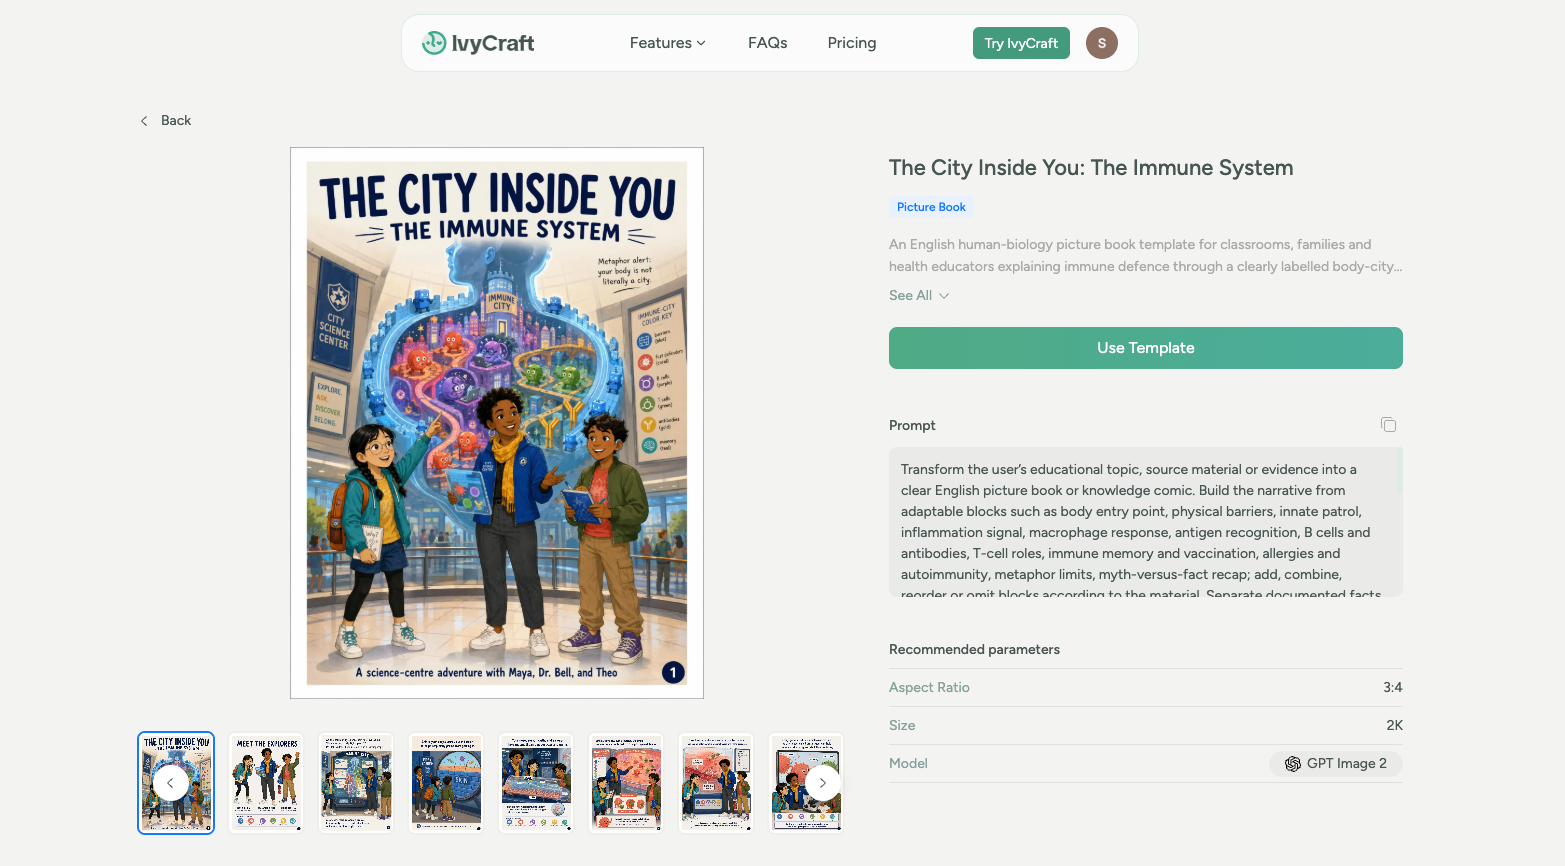Open the user avatar menu "S"
The image size is (1565, 866).
[1102, 43]
